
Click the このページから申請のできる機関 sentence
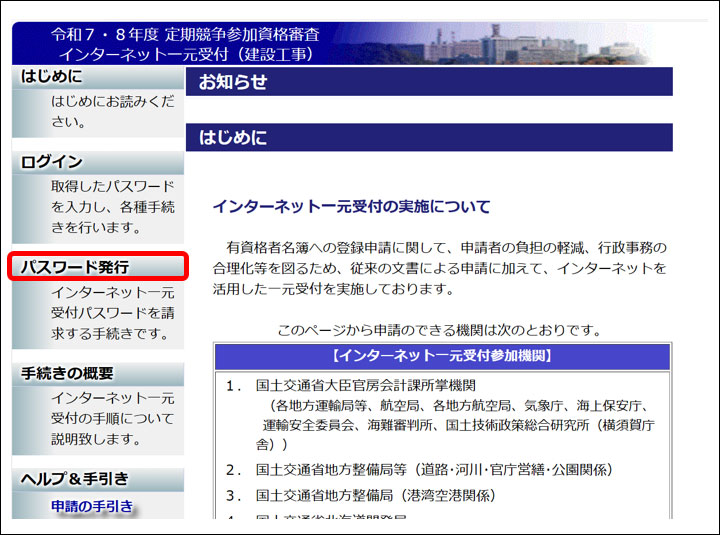439,330
